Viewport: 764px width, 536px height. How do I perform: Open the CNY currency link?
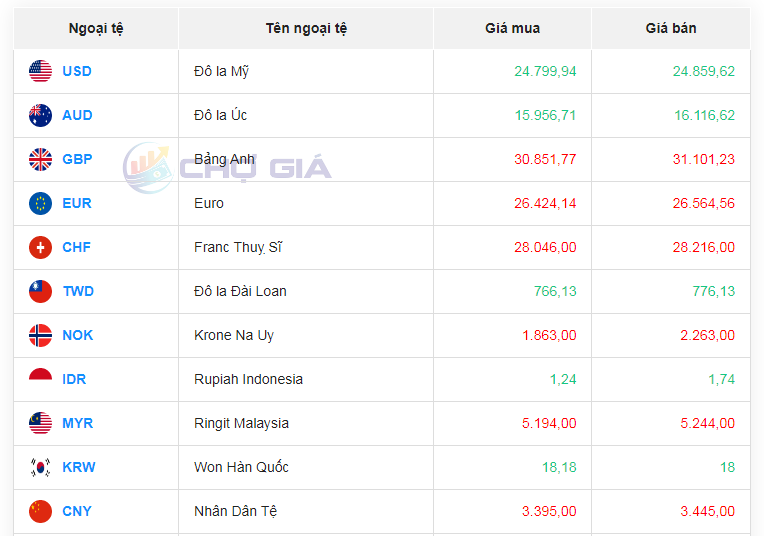(x=77, y=511)
